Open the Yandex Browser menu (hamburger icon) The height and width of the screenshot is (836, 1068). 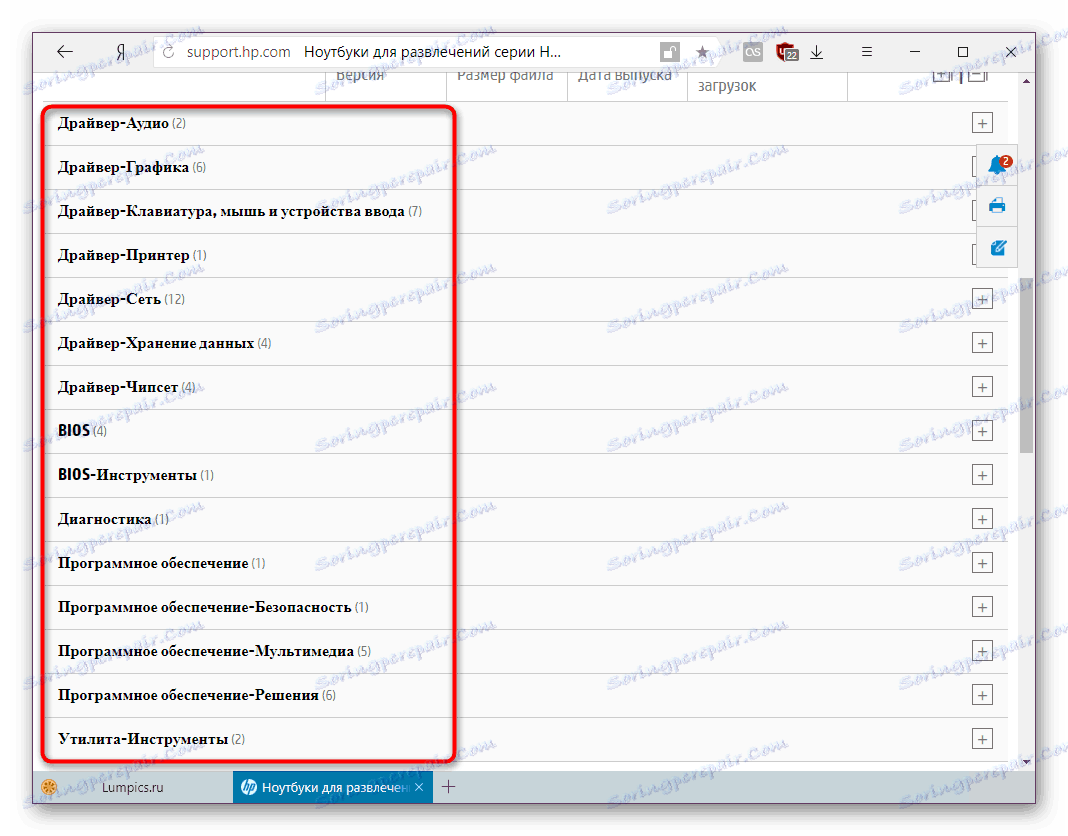pos(866,51)
